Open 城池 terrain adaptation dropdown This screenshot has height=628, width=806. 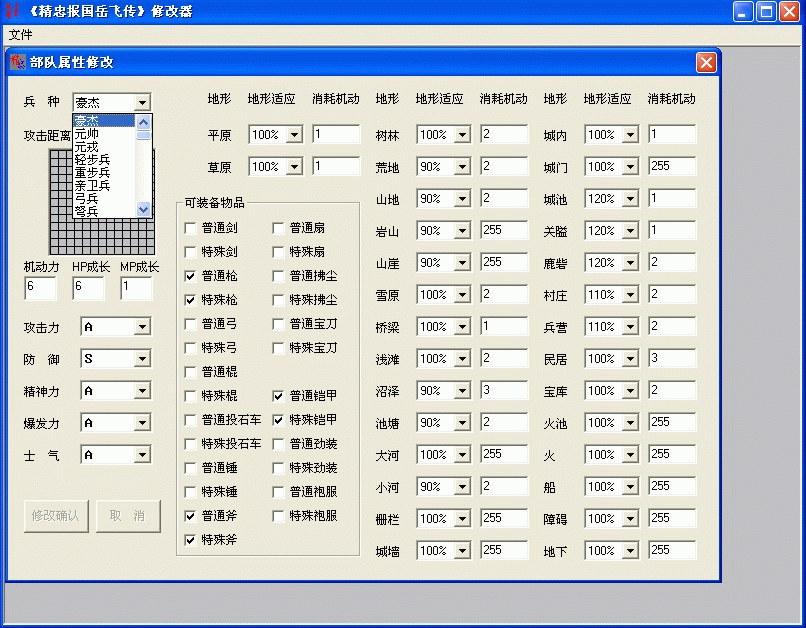click(x=630, y=199)
